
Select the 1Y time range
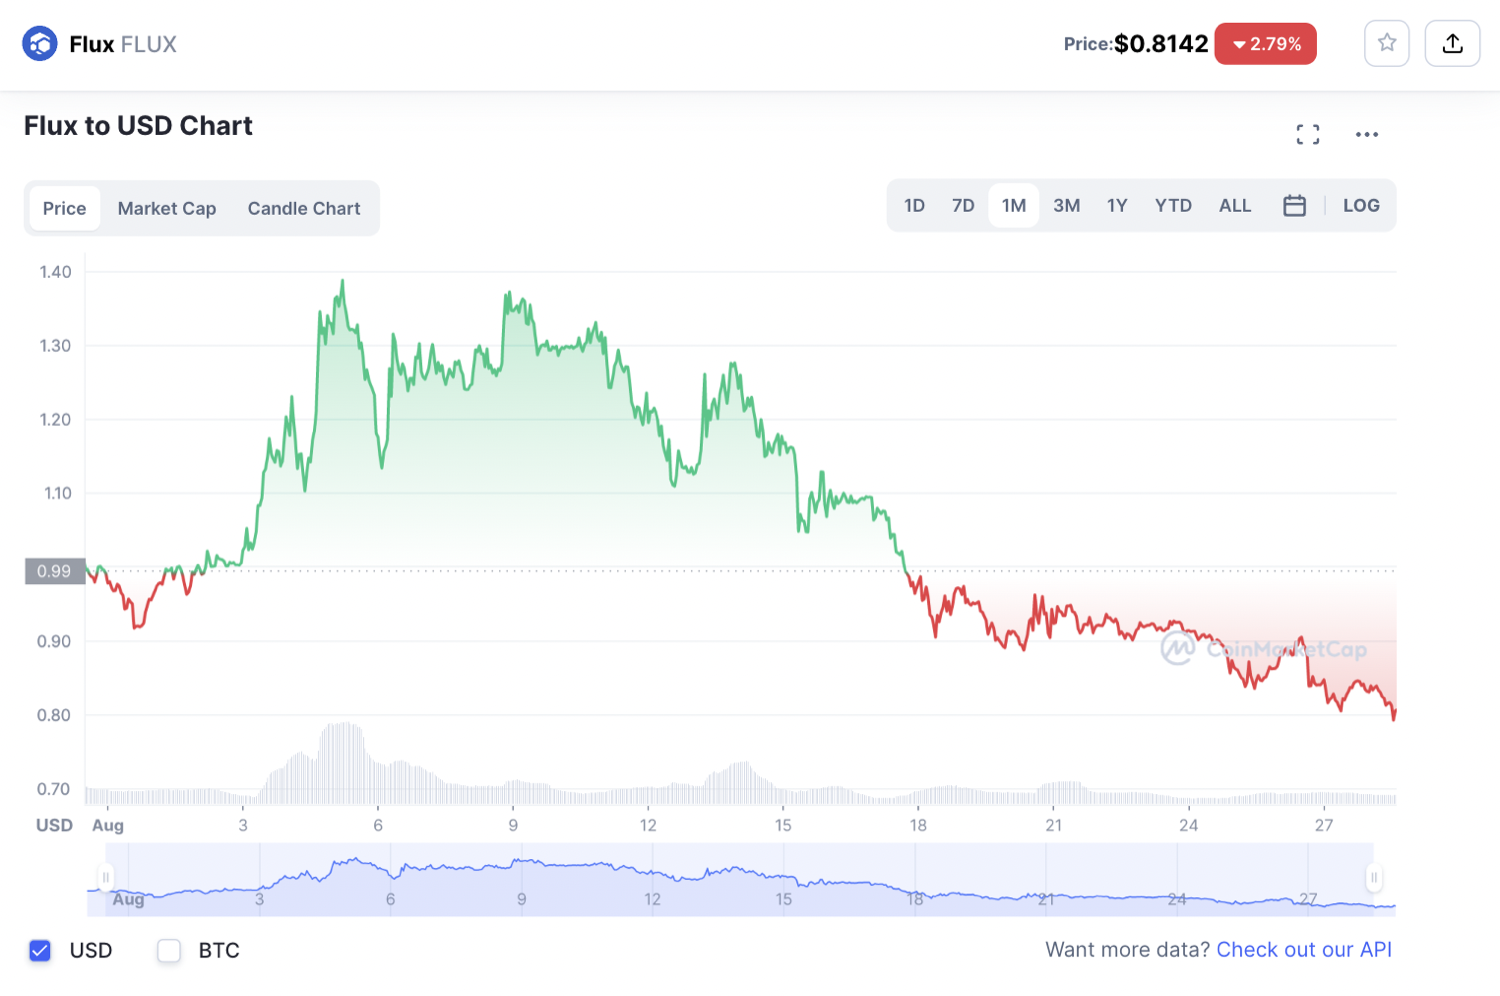1117,206
